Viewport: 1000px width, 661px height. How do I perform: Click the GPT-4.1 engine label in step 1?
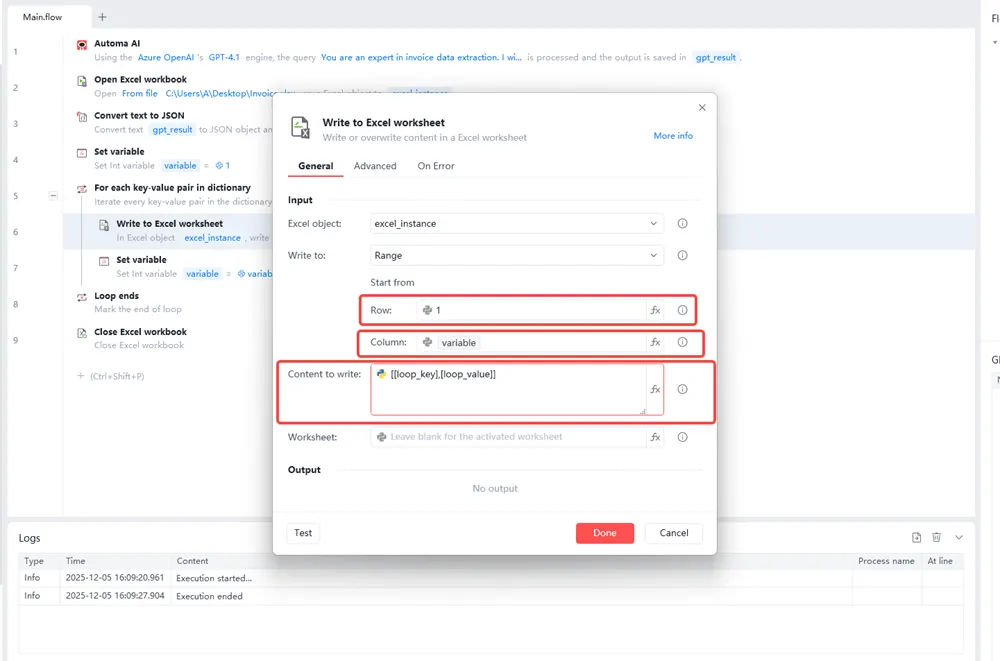224,57
